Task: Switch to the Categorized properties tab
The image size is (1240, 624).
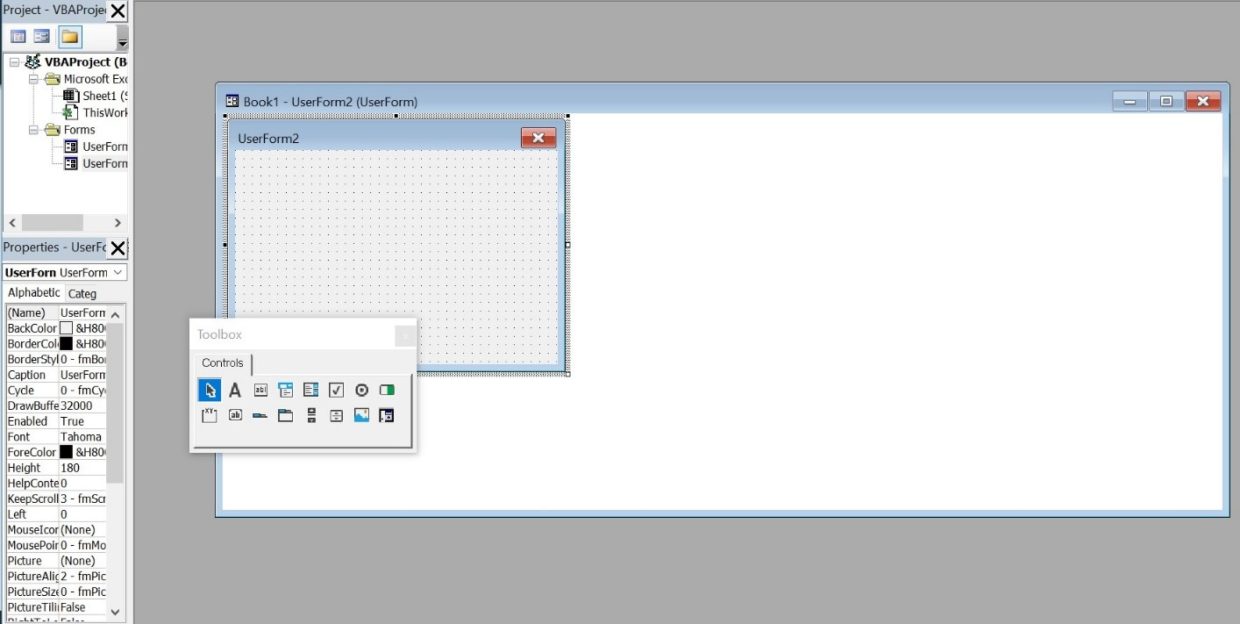Action: pyautogui.click(x=82, y=294)
